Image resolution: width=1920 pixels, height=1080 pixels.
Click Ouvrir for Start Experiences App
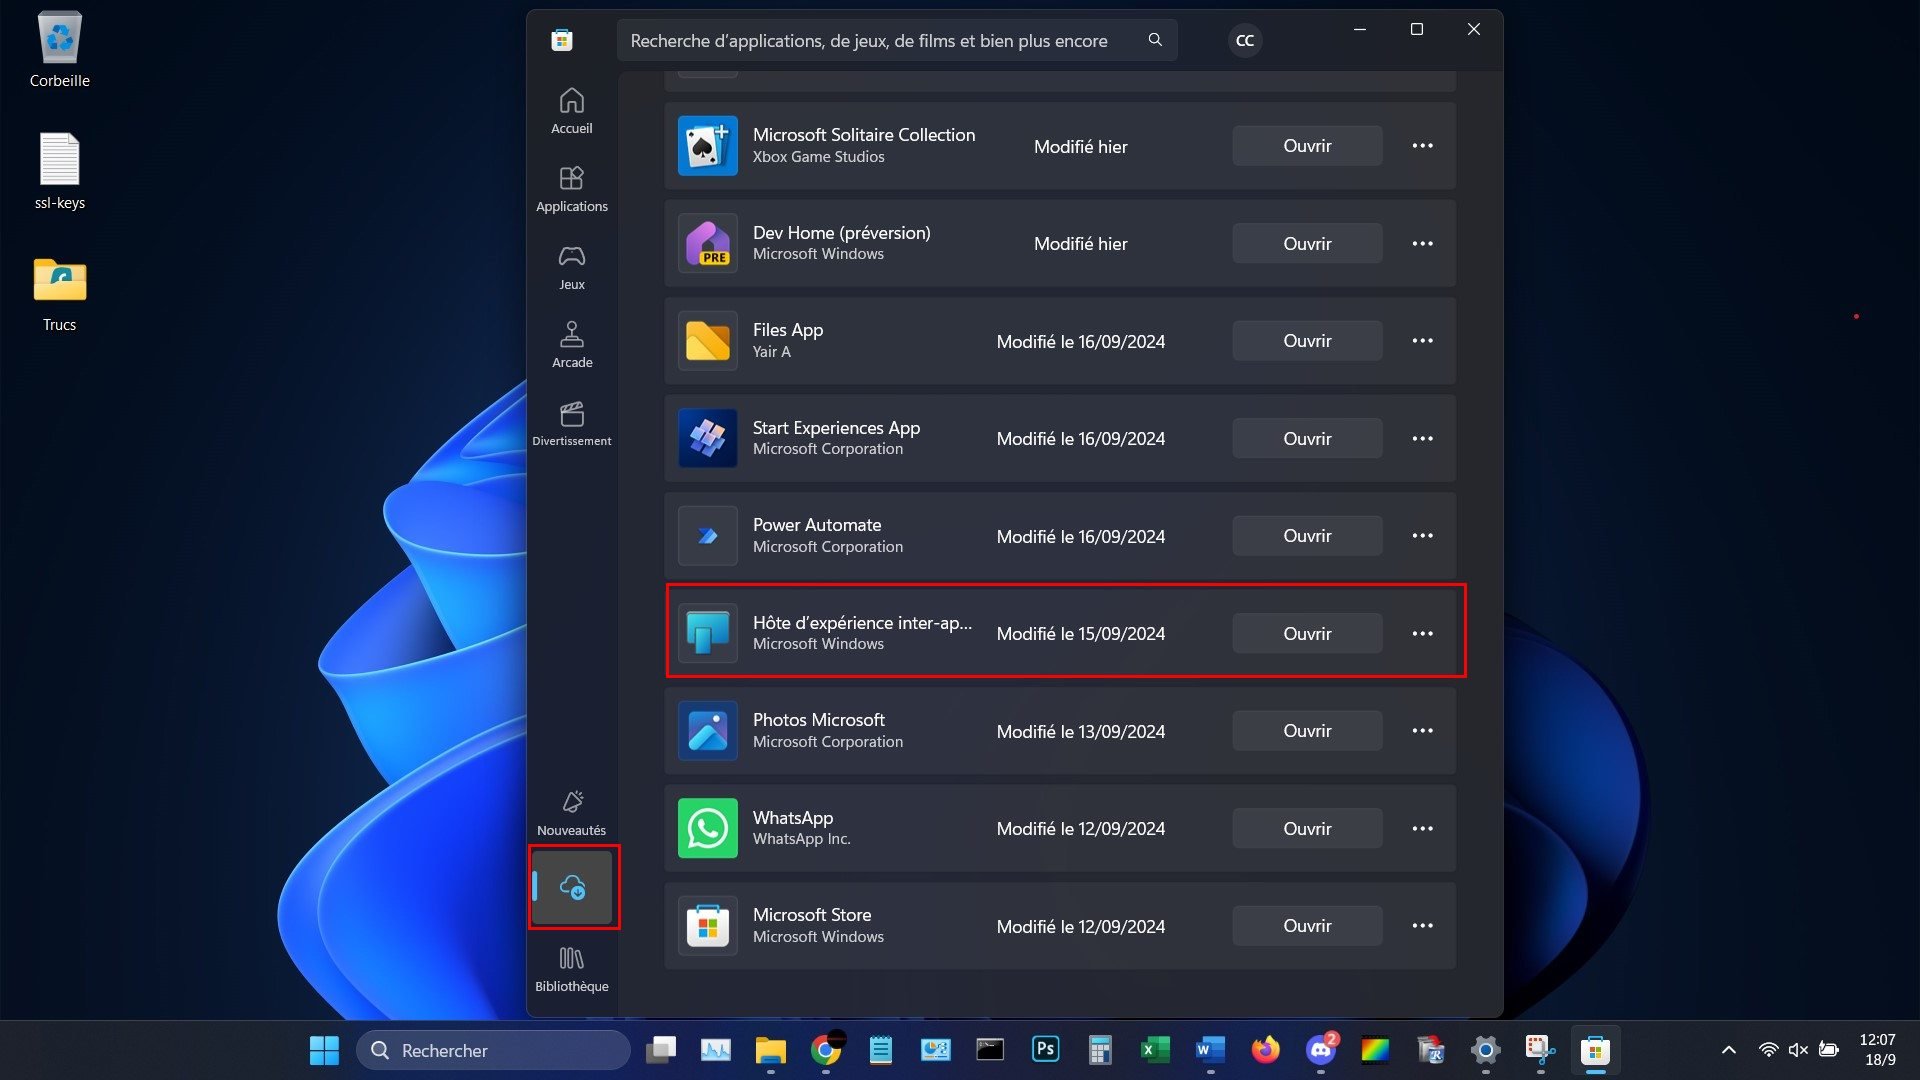click(1307, 438)
